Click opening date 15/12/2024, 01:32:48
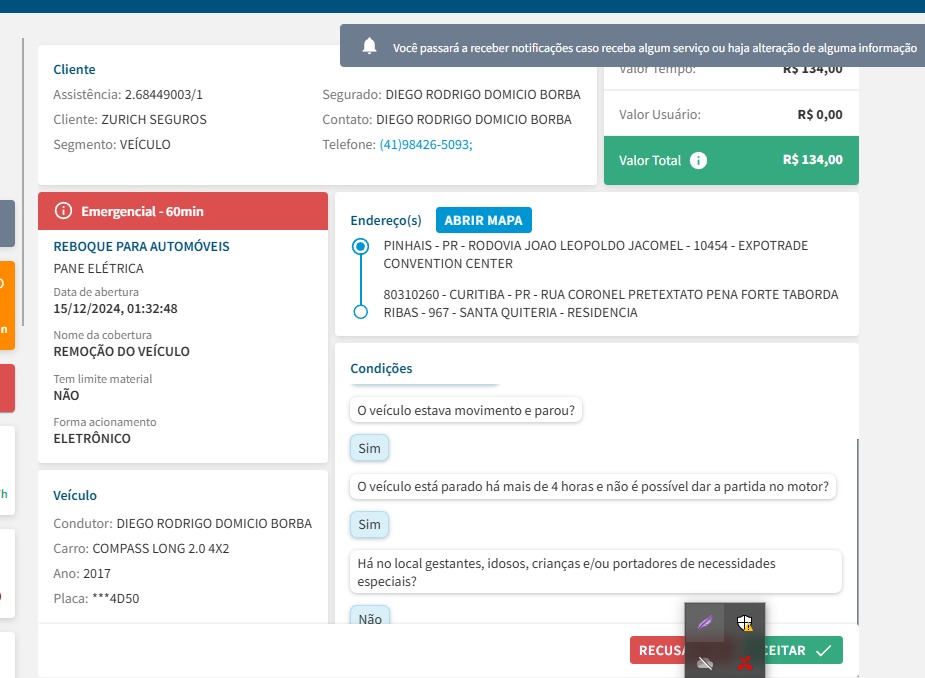925x678 pixels. click(116, 309)
